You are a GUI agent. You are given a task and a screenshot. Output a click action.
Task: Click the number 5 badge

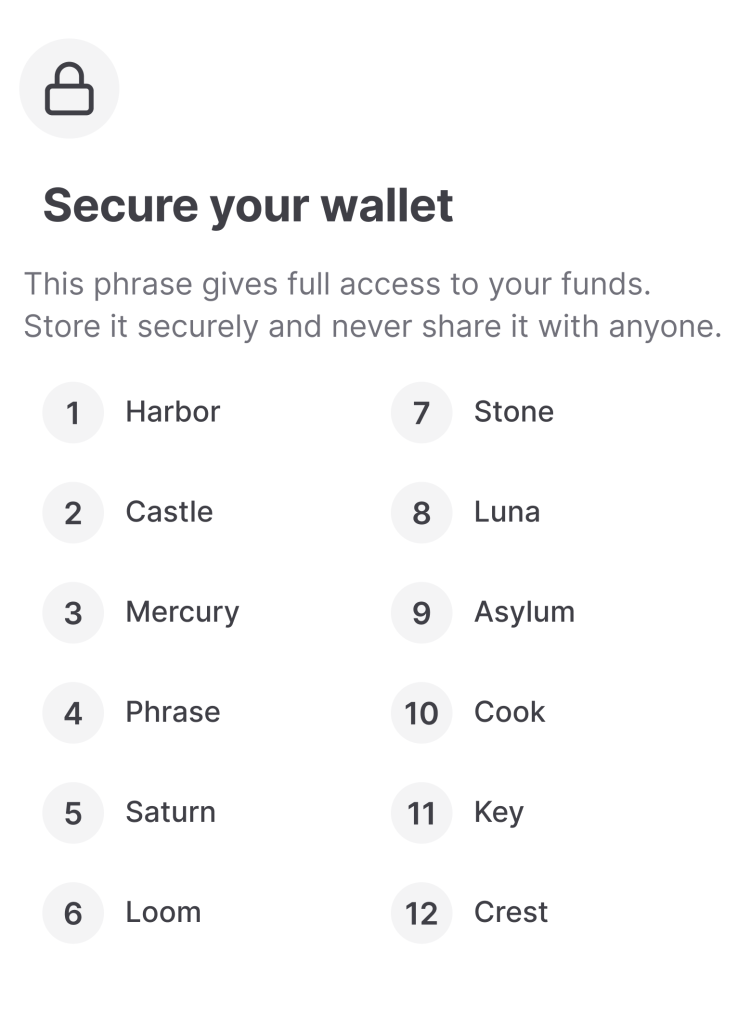point(73,813)
